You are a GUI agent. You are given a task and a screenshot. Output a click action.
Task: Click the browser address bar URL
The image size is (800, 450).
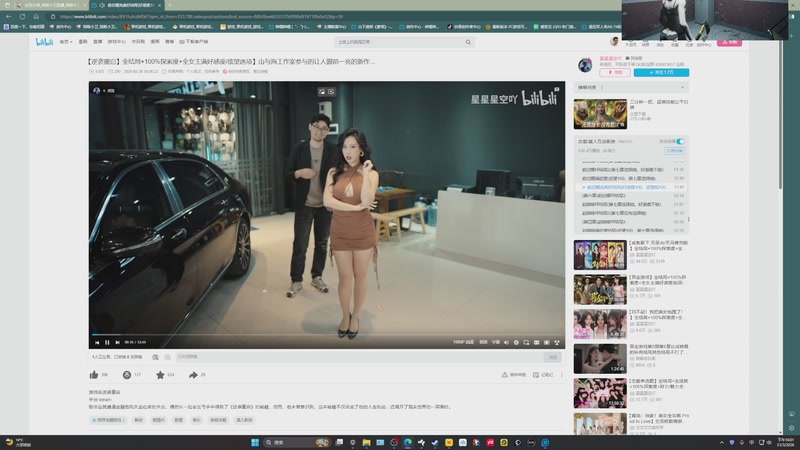[x=202, y=16]
